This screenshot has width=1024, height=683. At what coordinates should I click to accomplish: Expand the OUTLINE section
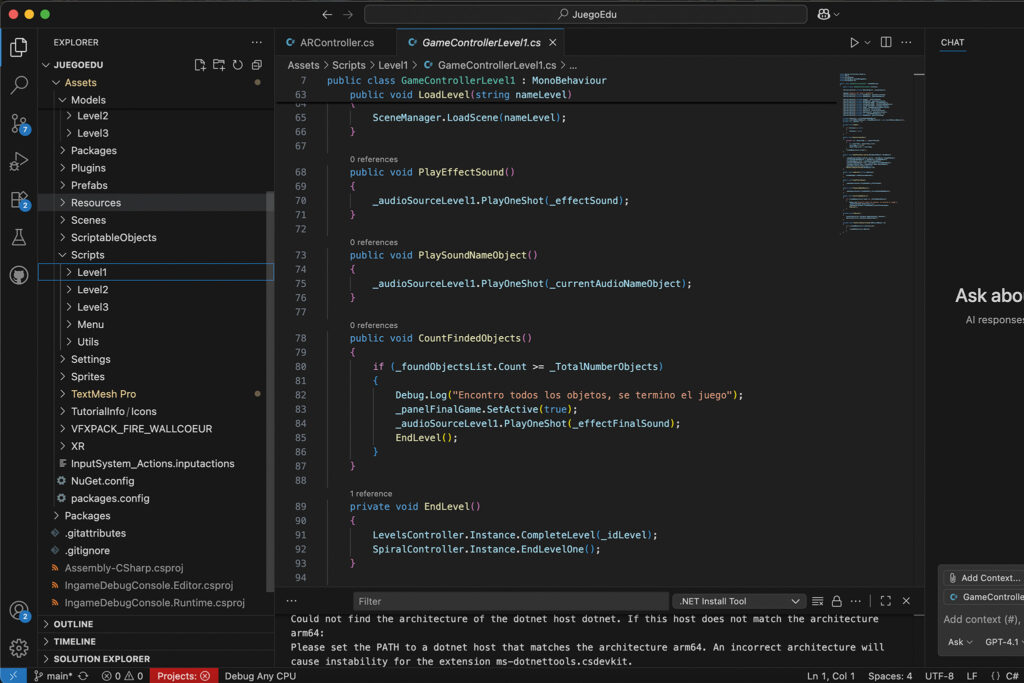coord(73,624)
